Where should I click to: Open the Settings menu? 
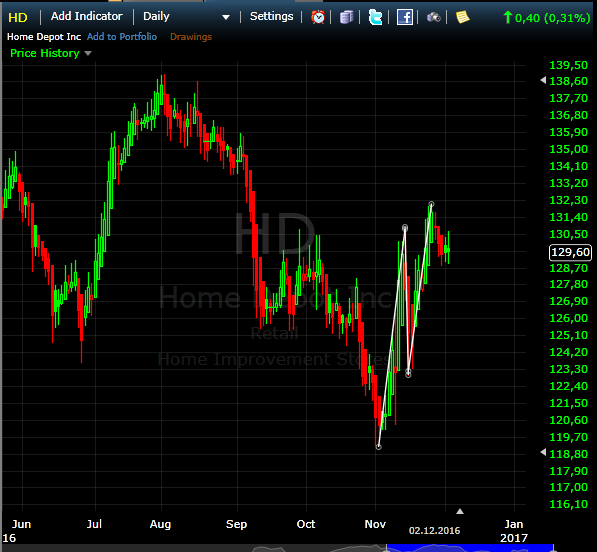click(x=271, y=16)
